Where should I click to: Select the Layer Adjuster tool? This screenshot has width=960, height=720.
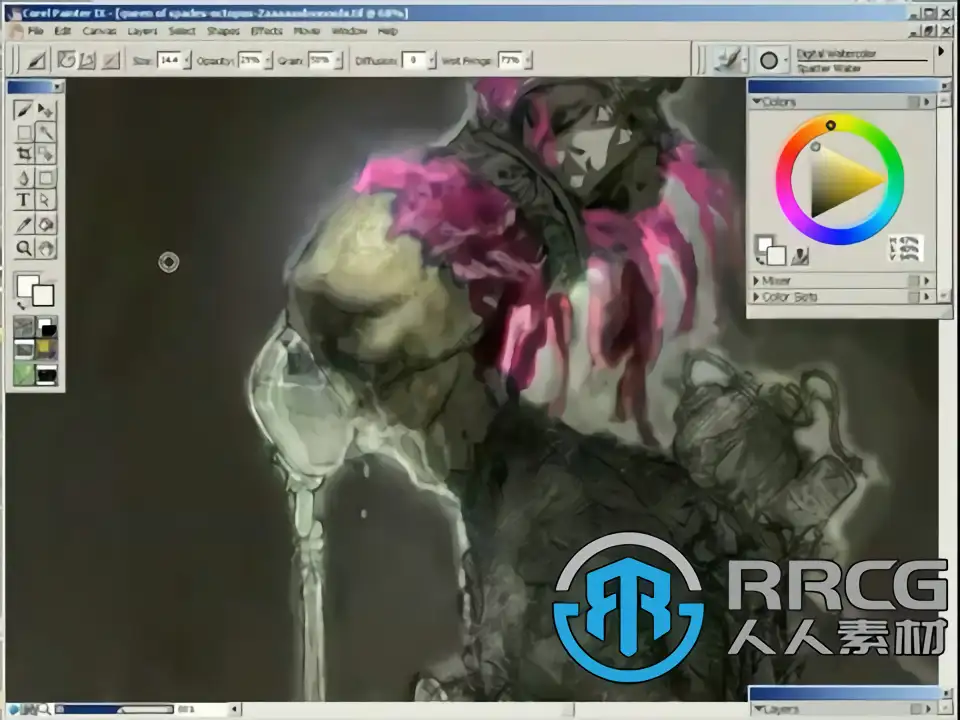tap(45, 110)
